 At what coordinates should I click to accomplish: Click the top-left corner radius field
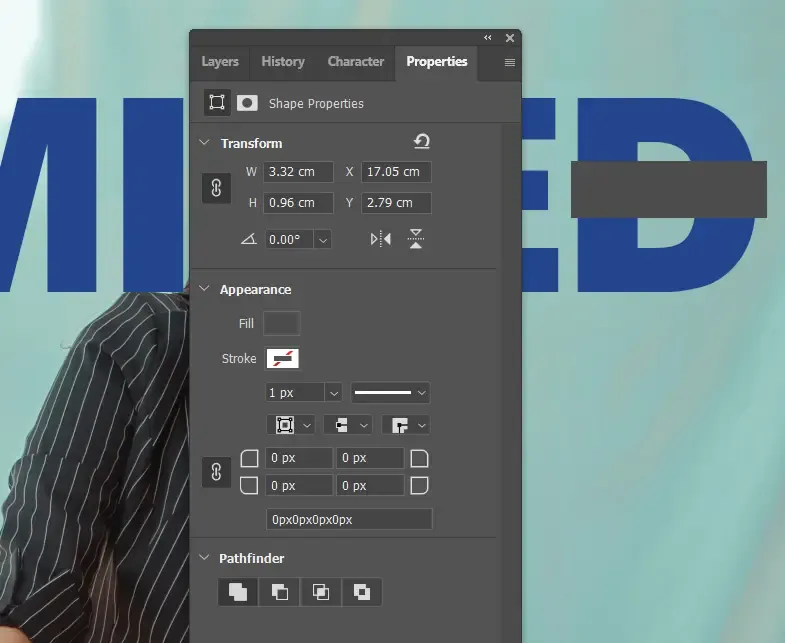click(299, 458)
